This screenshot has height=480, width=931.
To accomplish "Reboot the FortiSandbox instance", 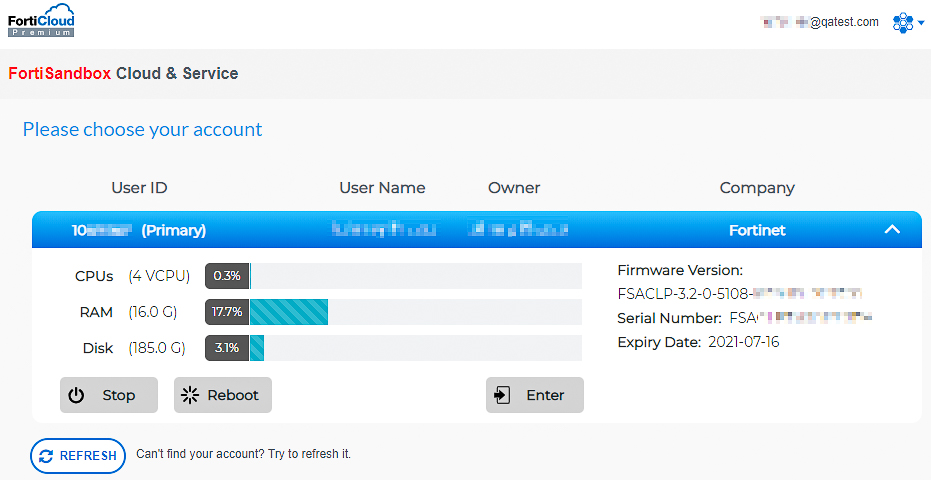I will point(223,395).
